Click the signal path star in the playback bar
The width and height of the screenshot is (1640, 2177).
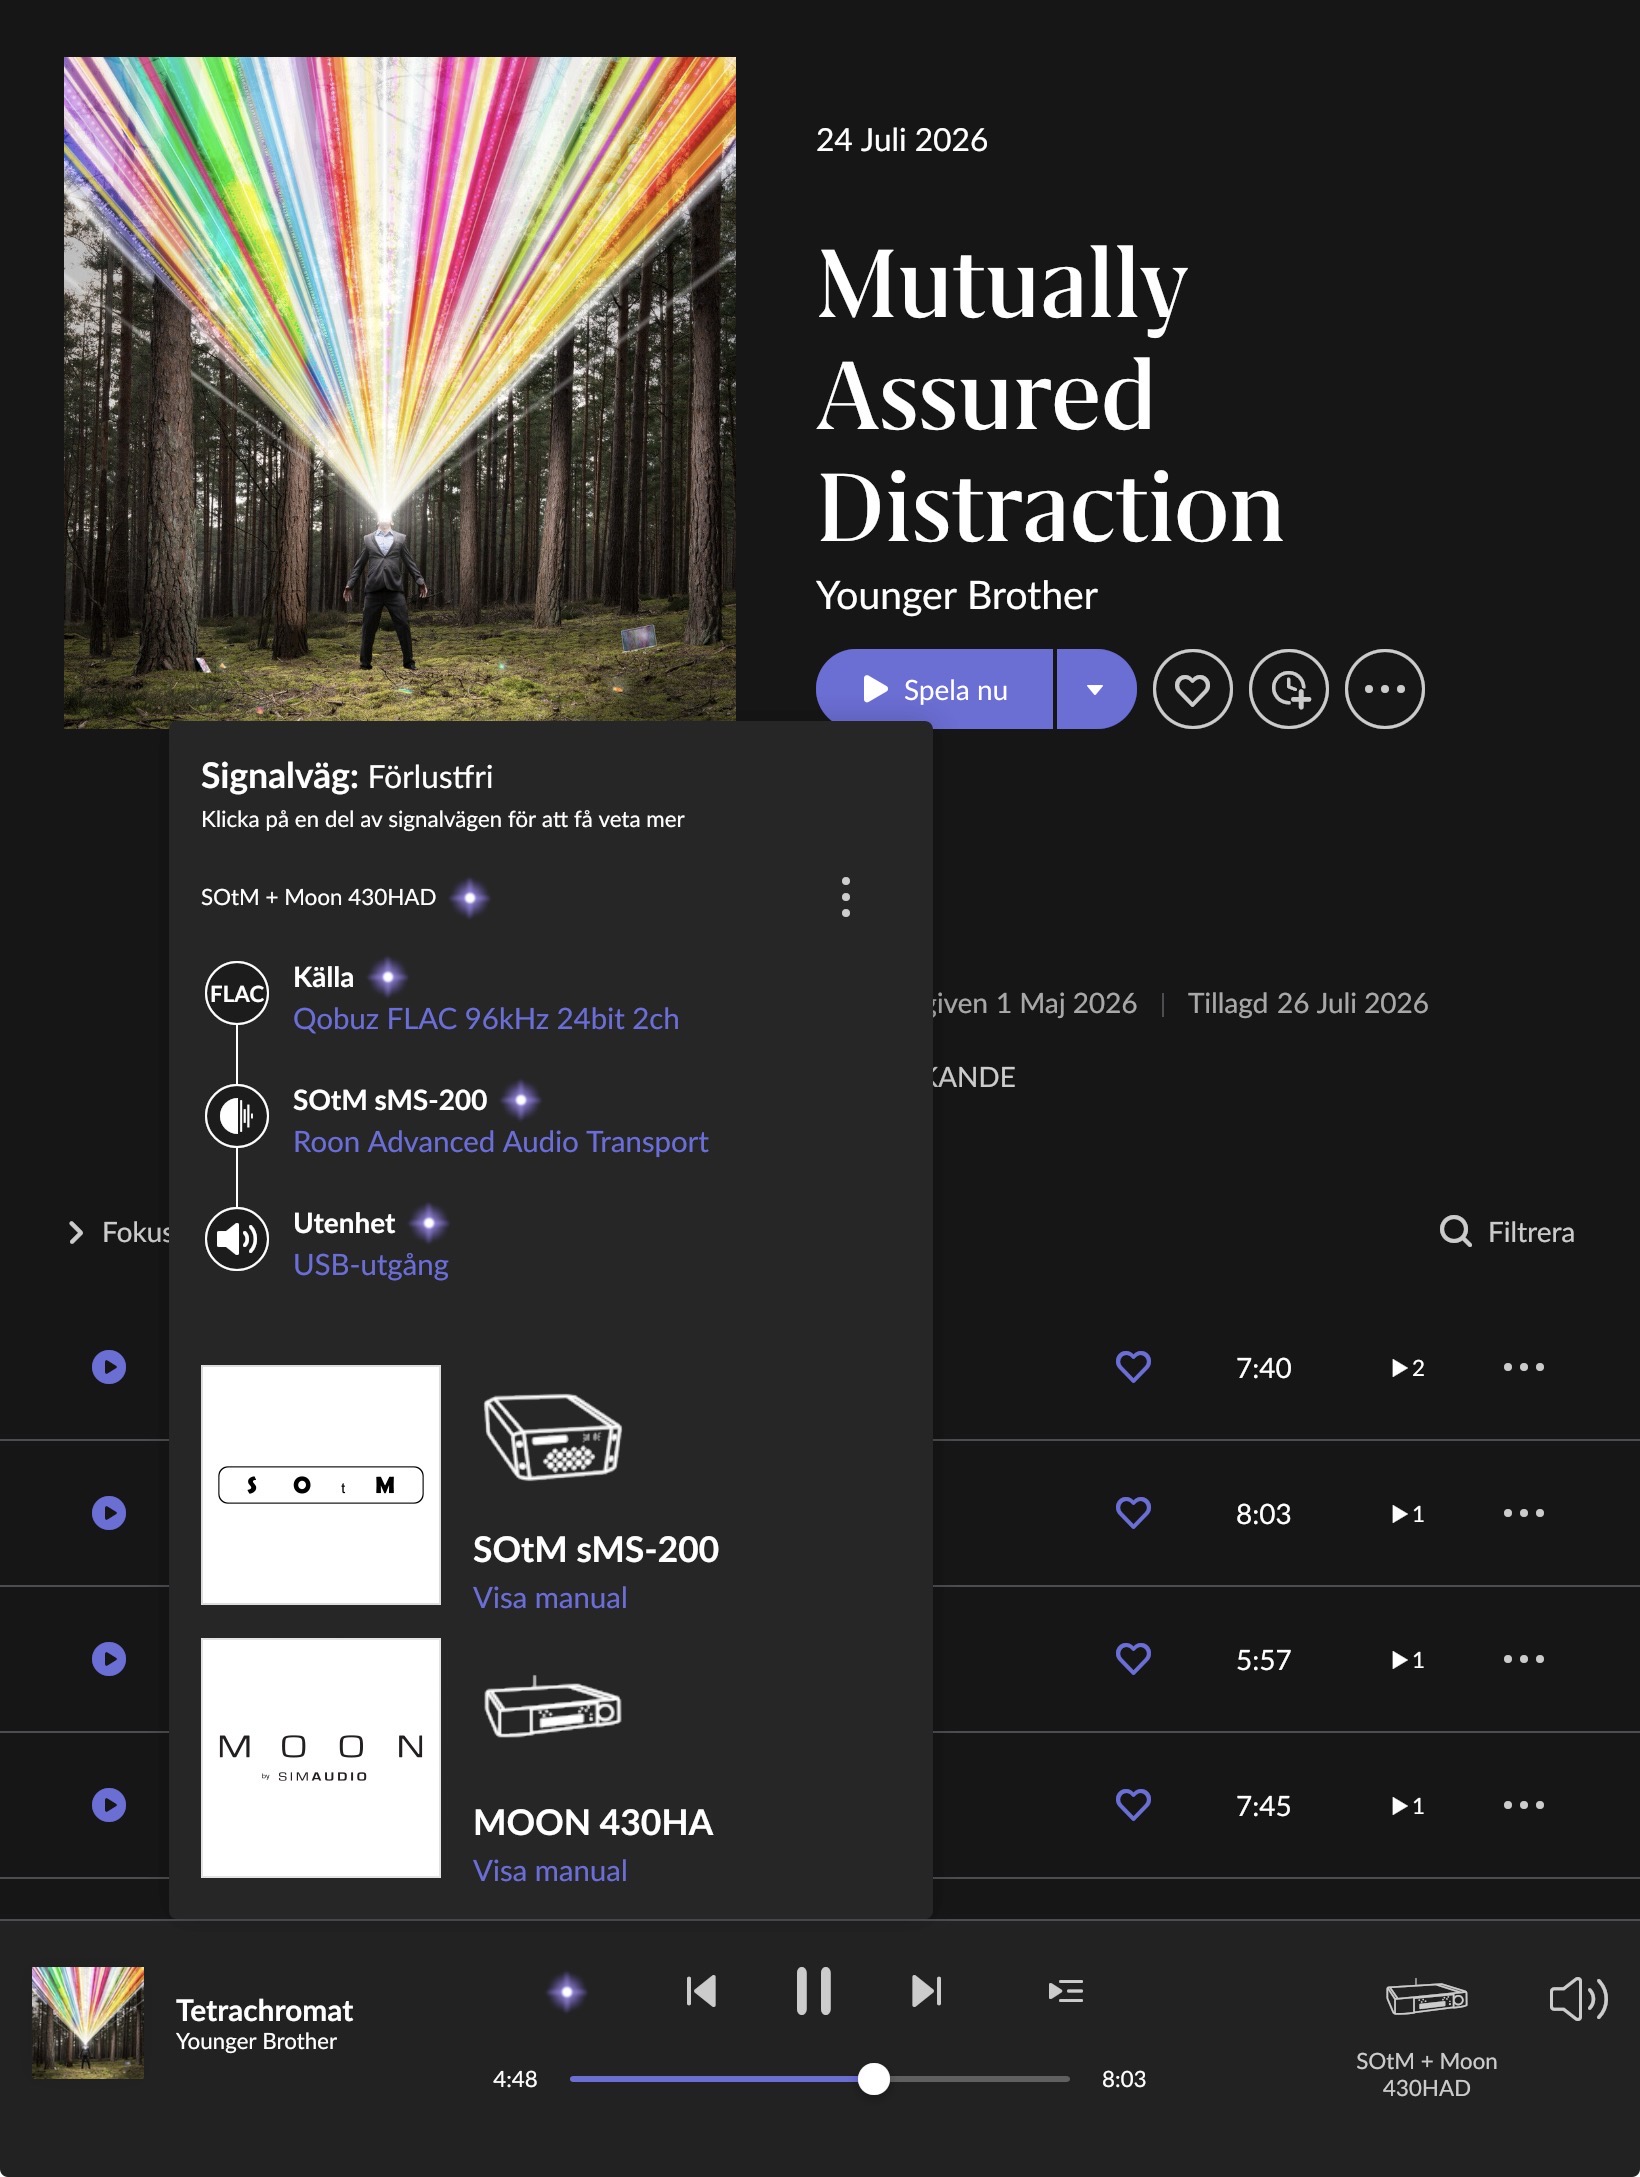[567, 1991]
